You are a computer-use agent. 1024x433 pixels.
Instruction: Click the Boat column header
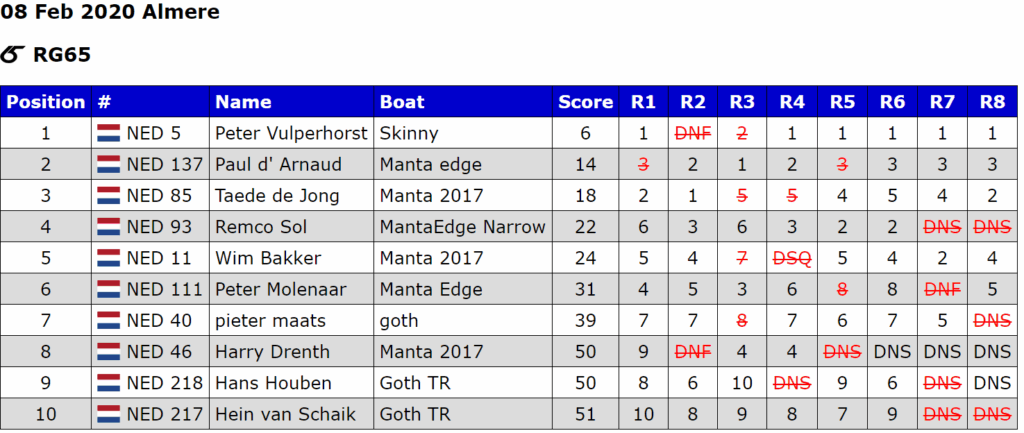[402, 101]
